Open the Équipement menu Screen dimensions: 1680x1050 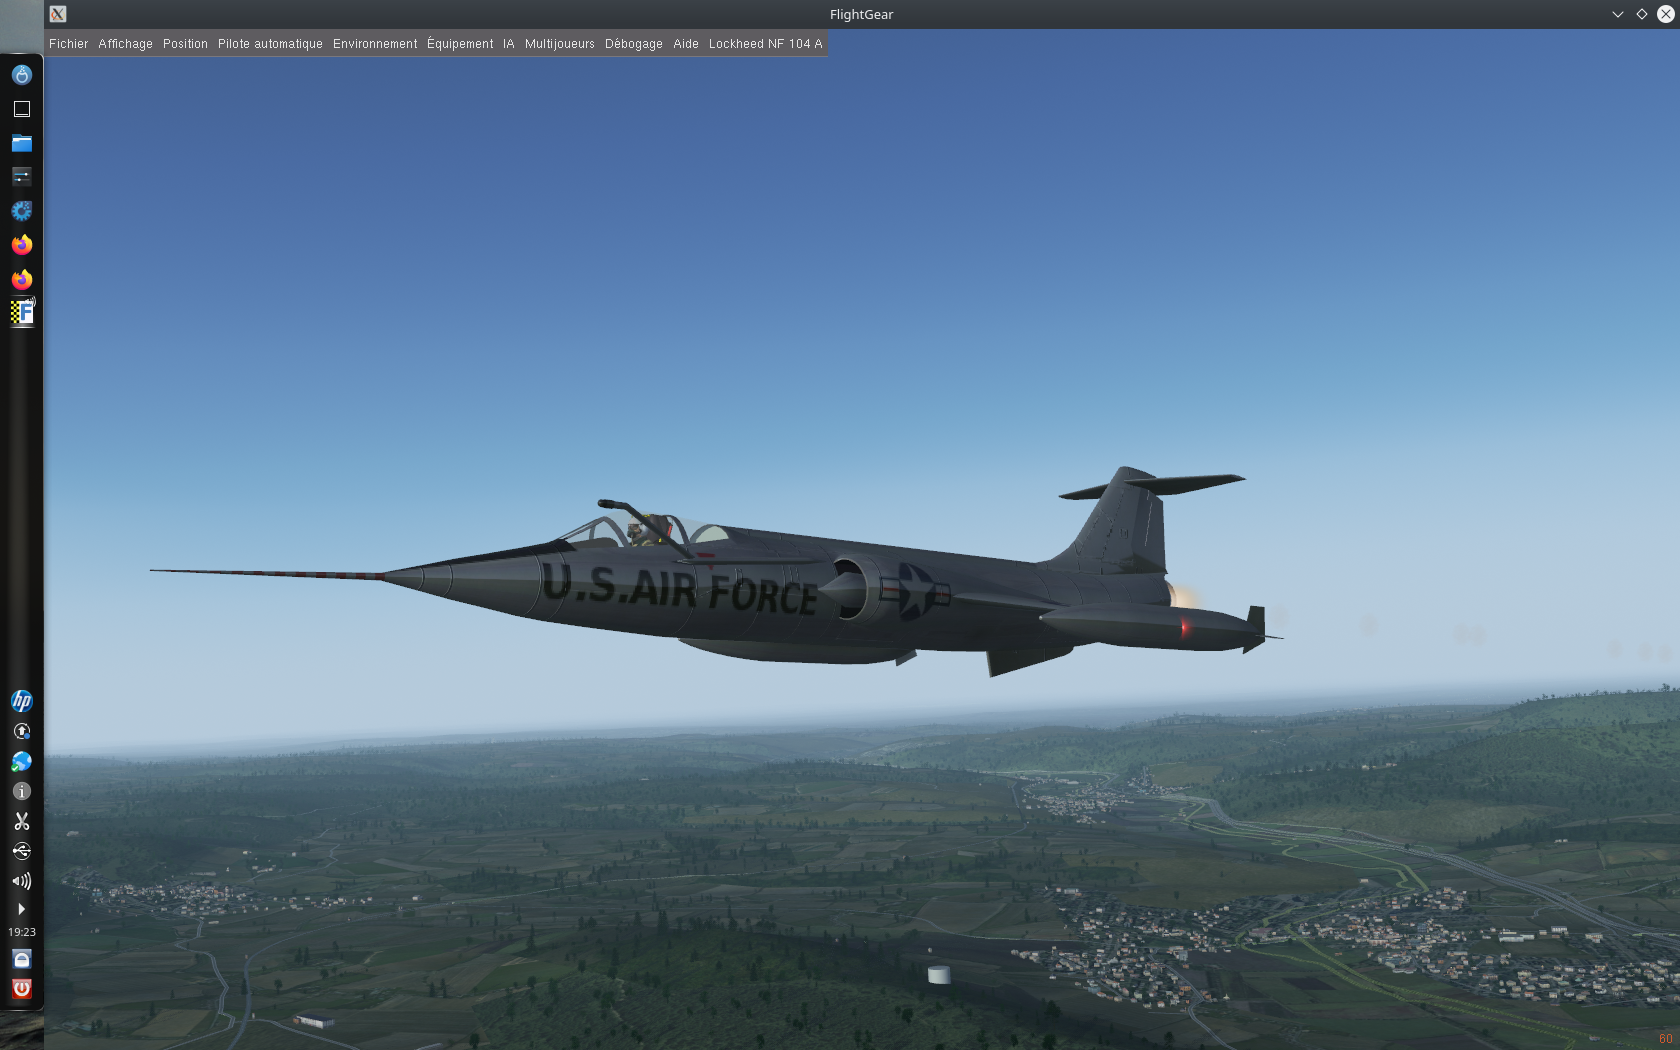460,44
